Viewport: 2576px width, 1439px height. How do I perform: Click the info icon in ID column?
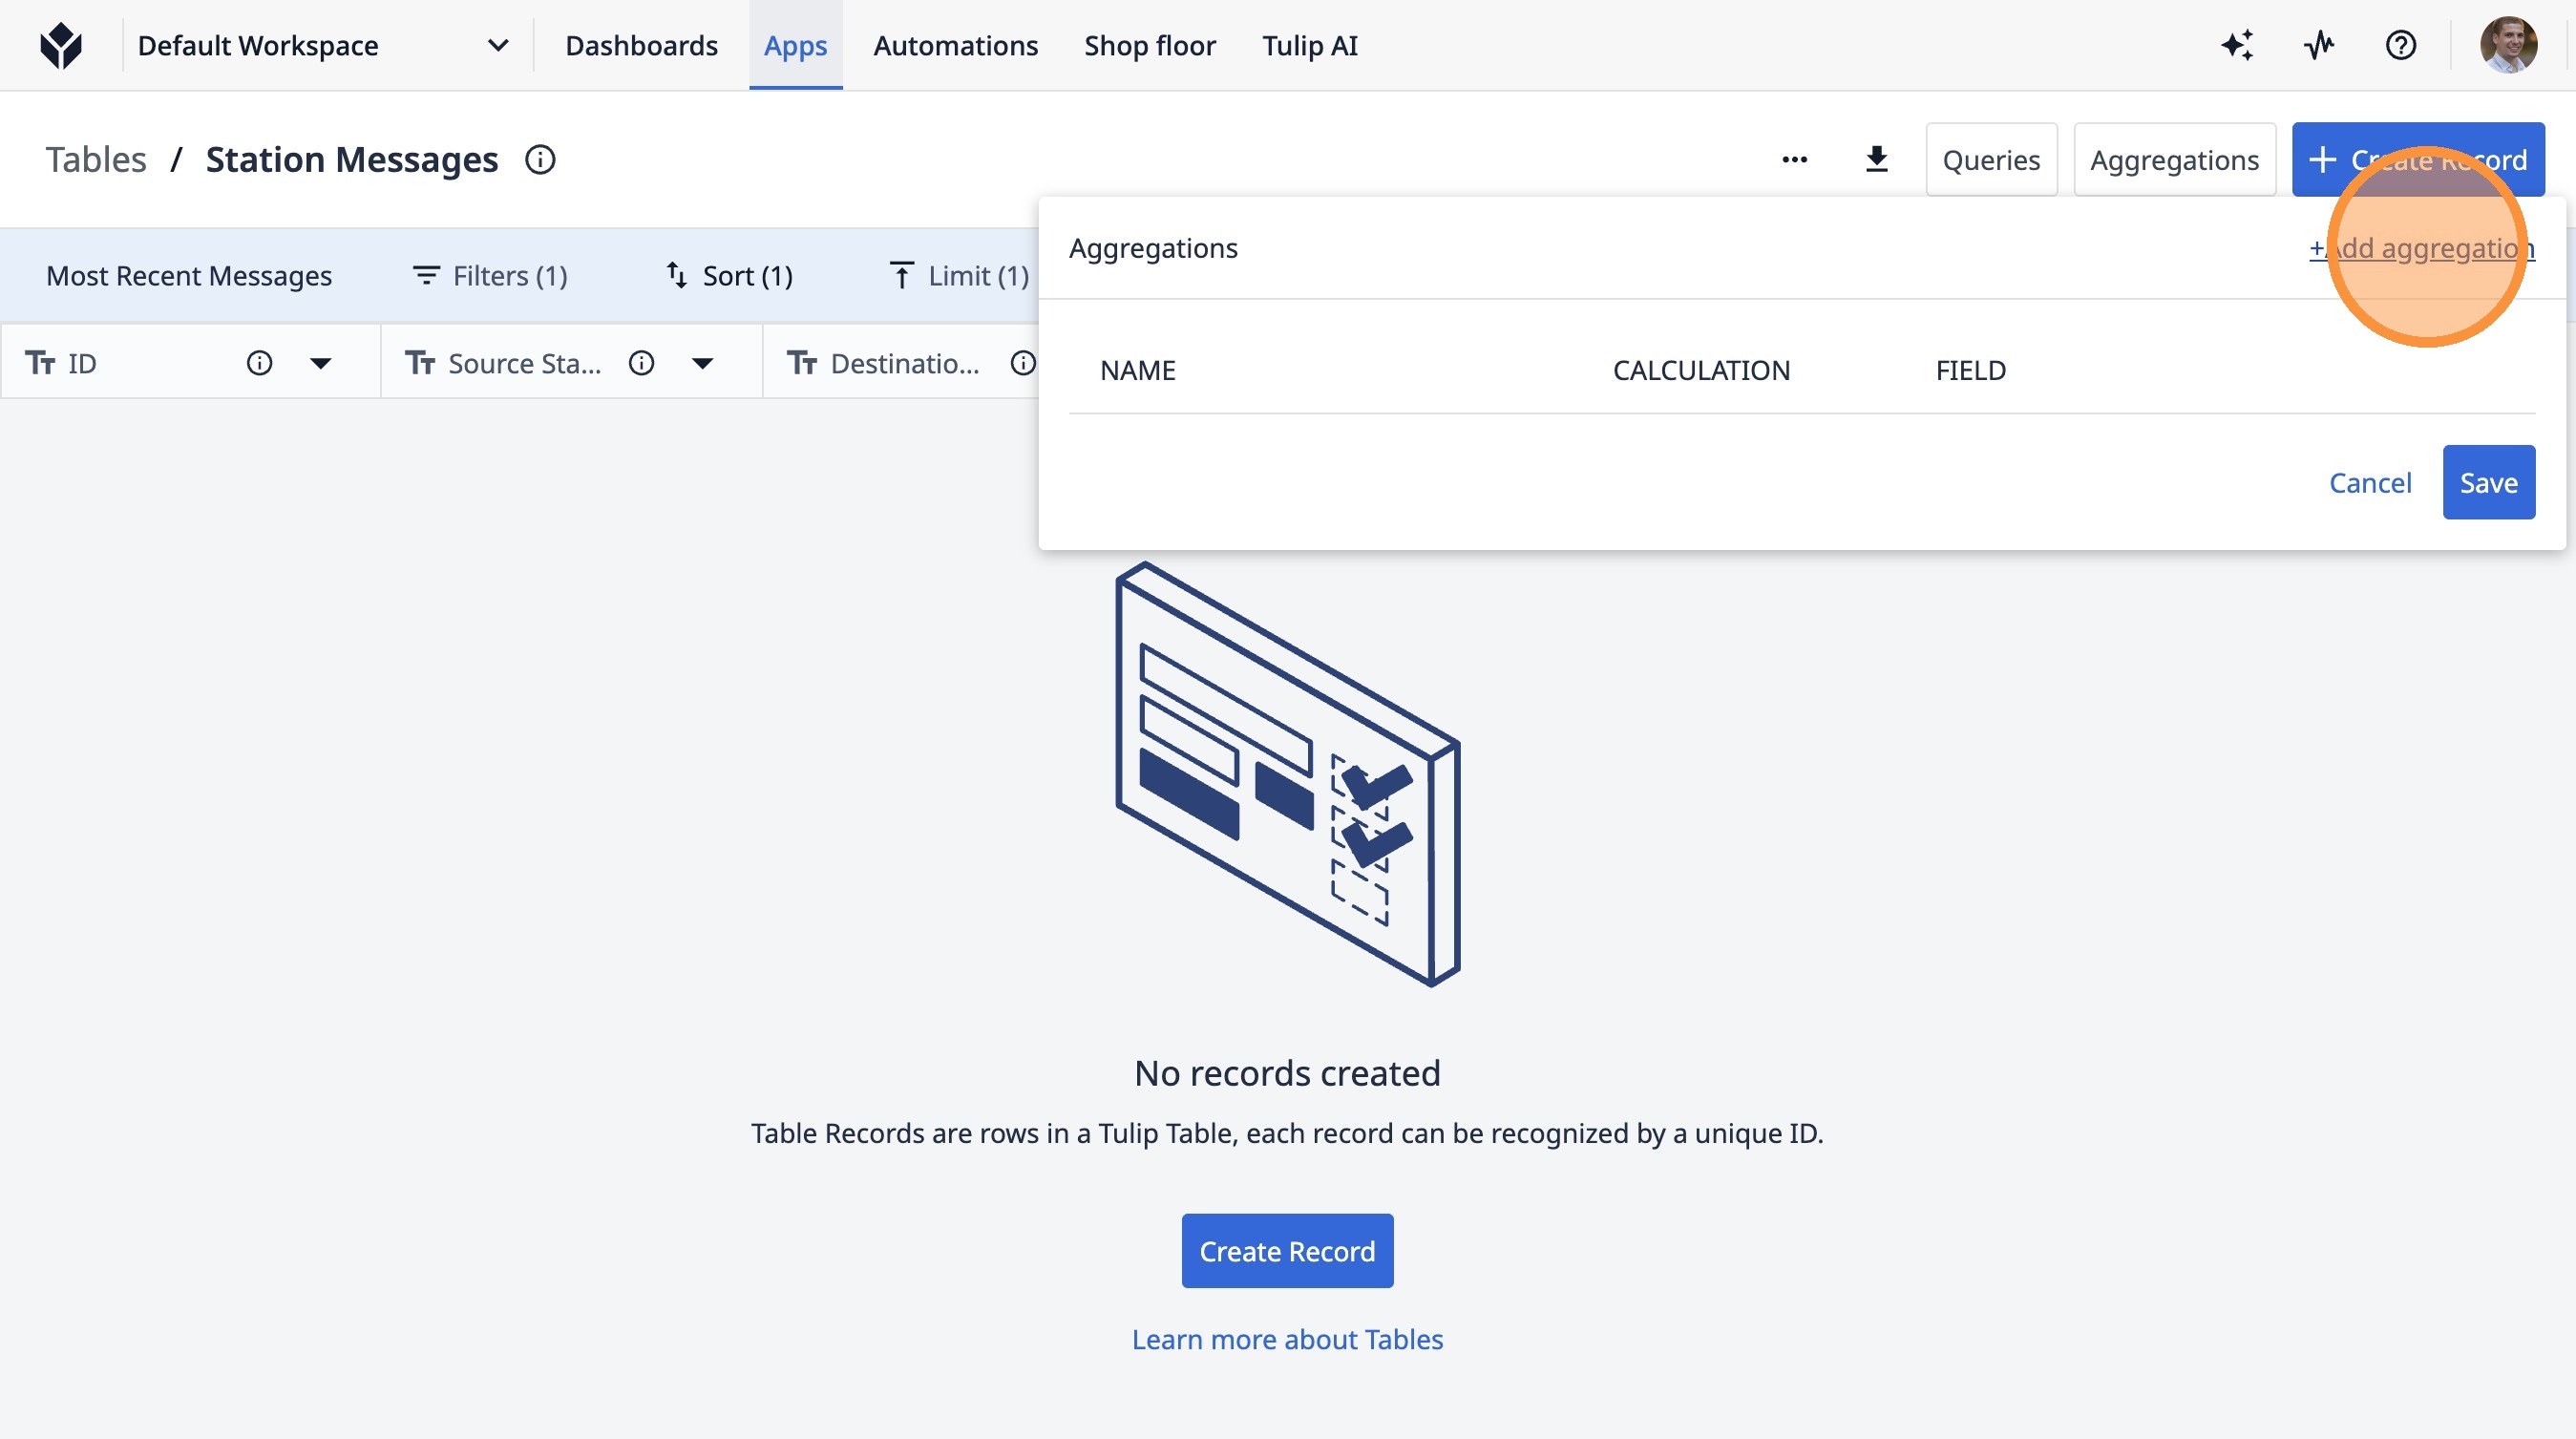point(259,363)
